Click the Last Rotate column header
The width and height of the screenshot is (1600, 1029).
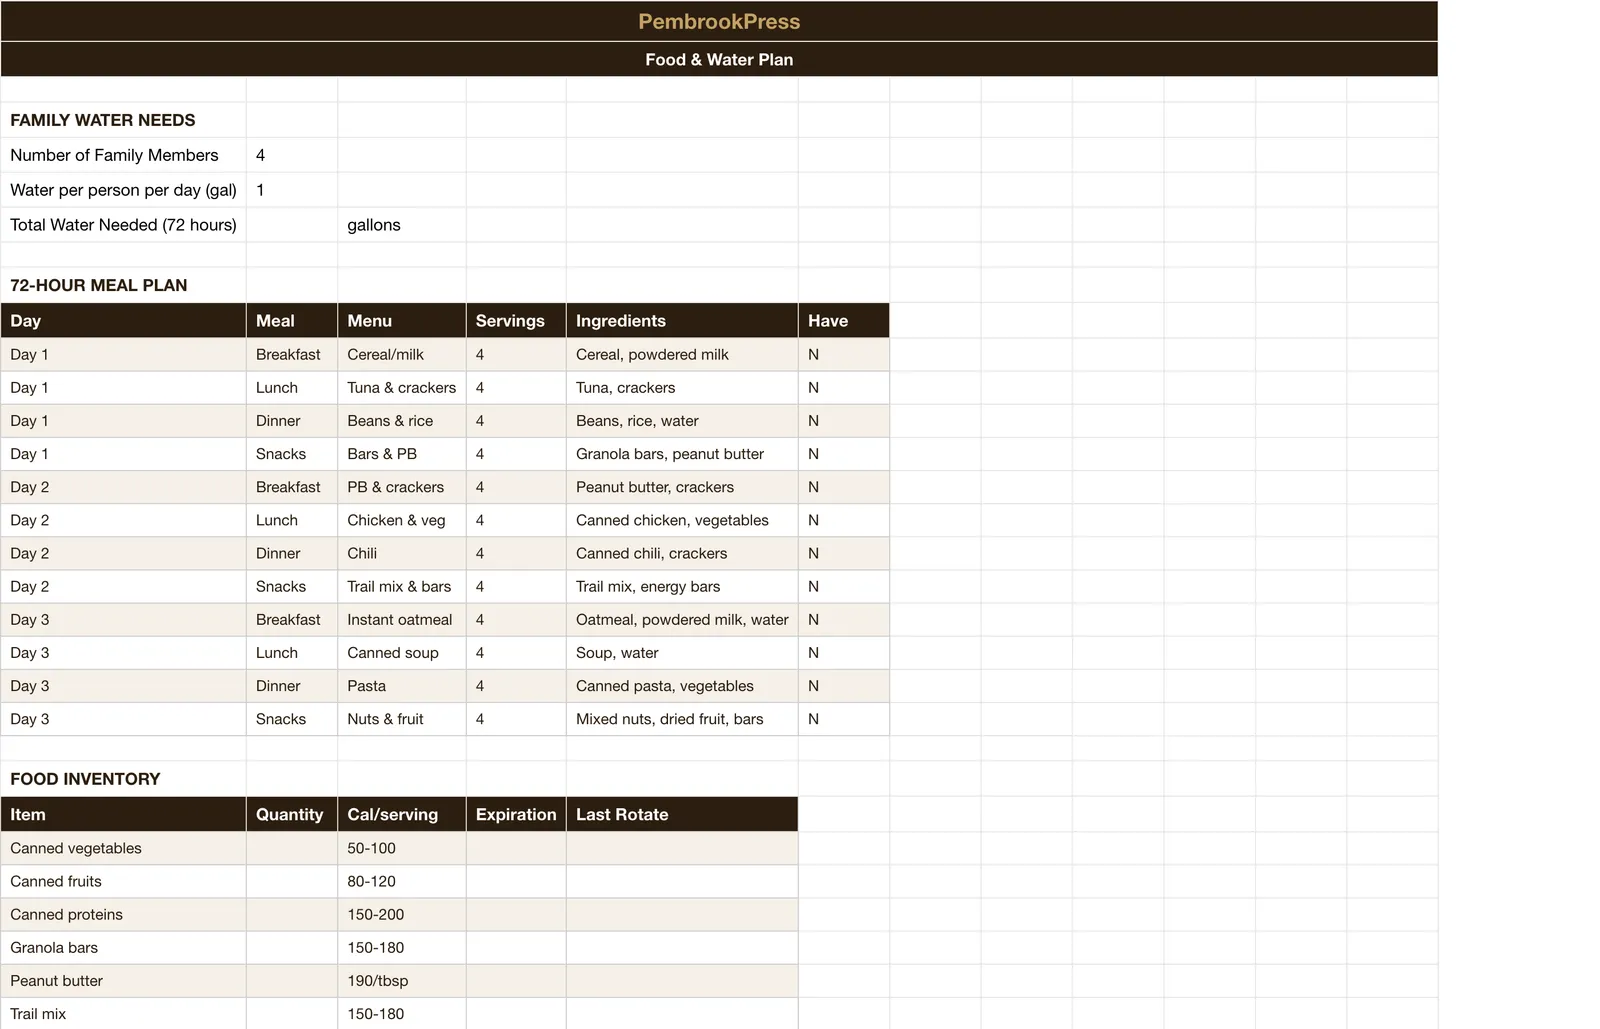pos(682,815)
